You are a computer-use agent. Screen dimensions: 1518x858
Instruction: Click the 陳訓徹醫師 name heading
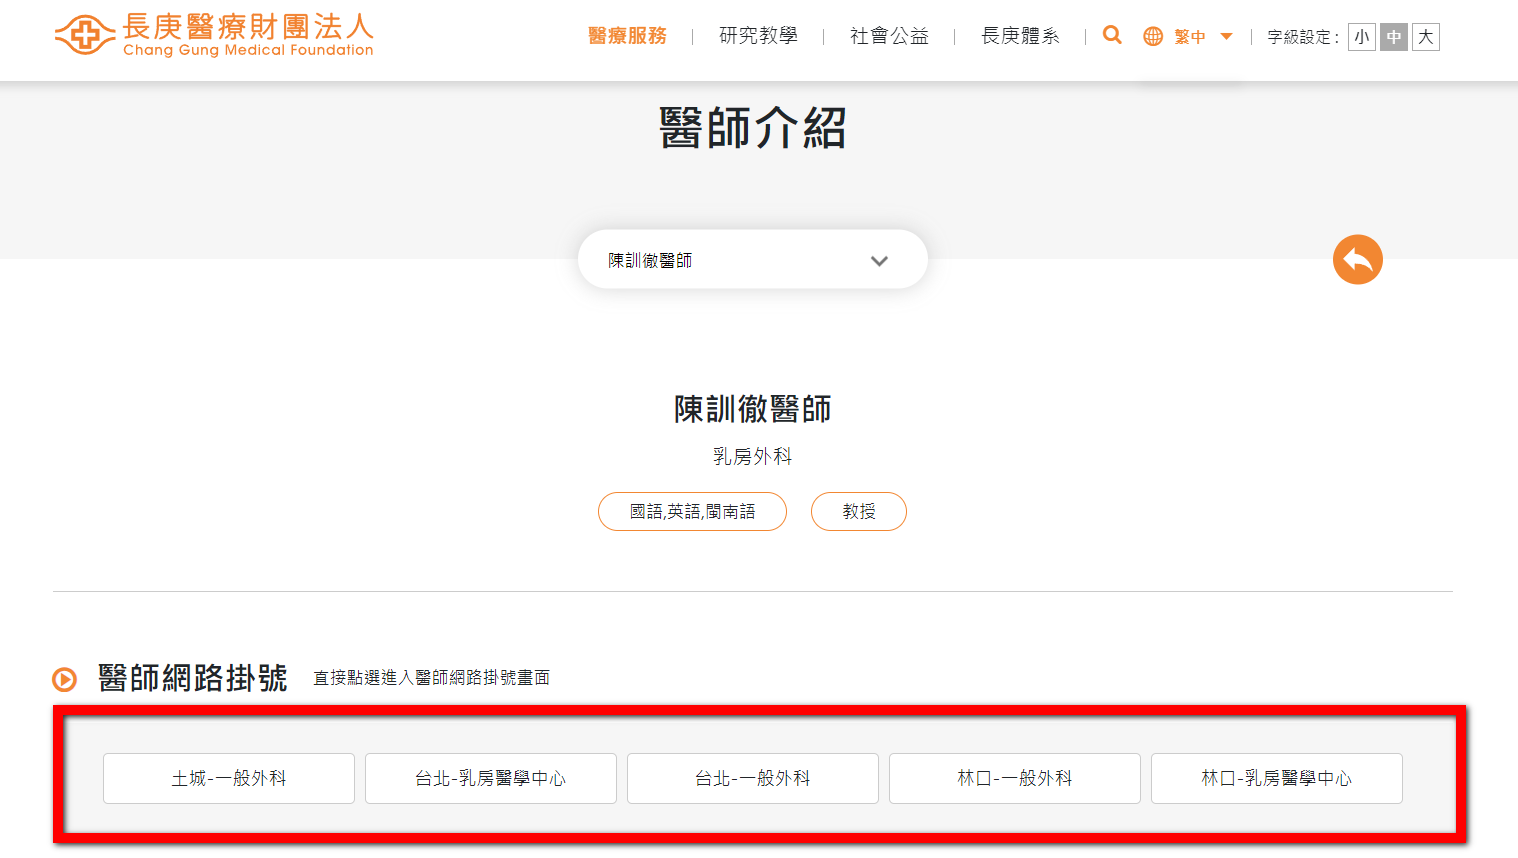point(753,409)
